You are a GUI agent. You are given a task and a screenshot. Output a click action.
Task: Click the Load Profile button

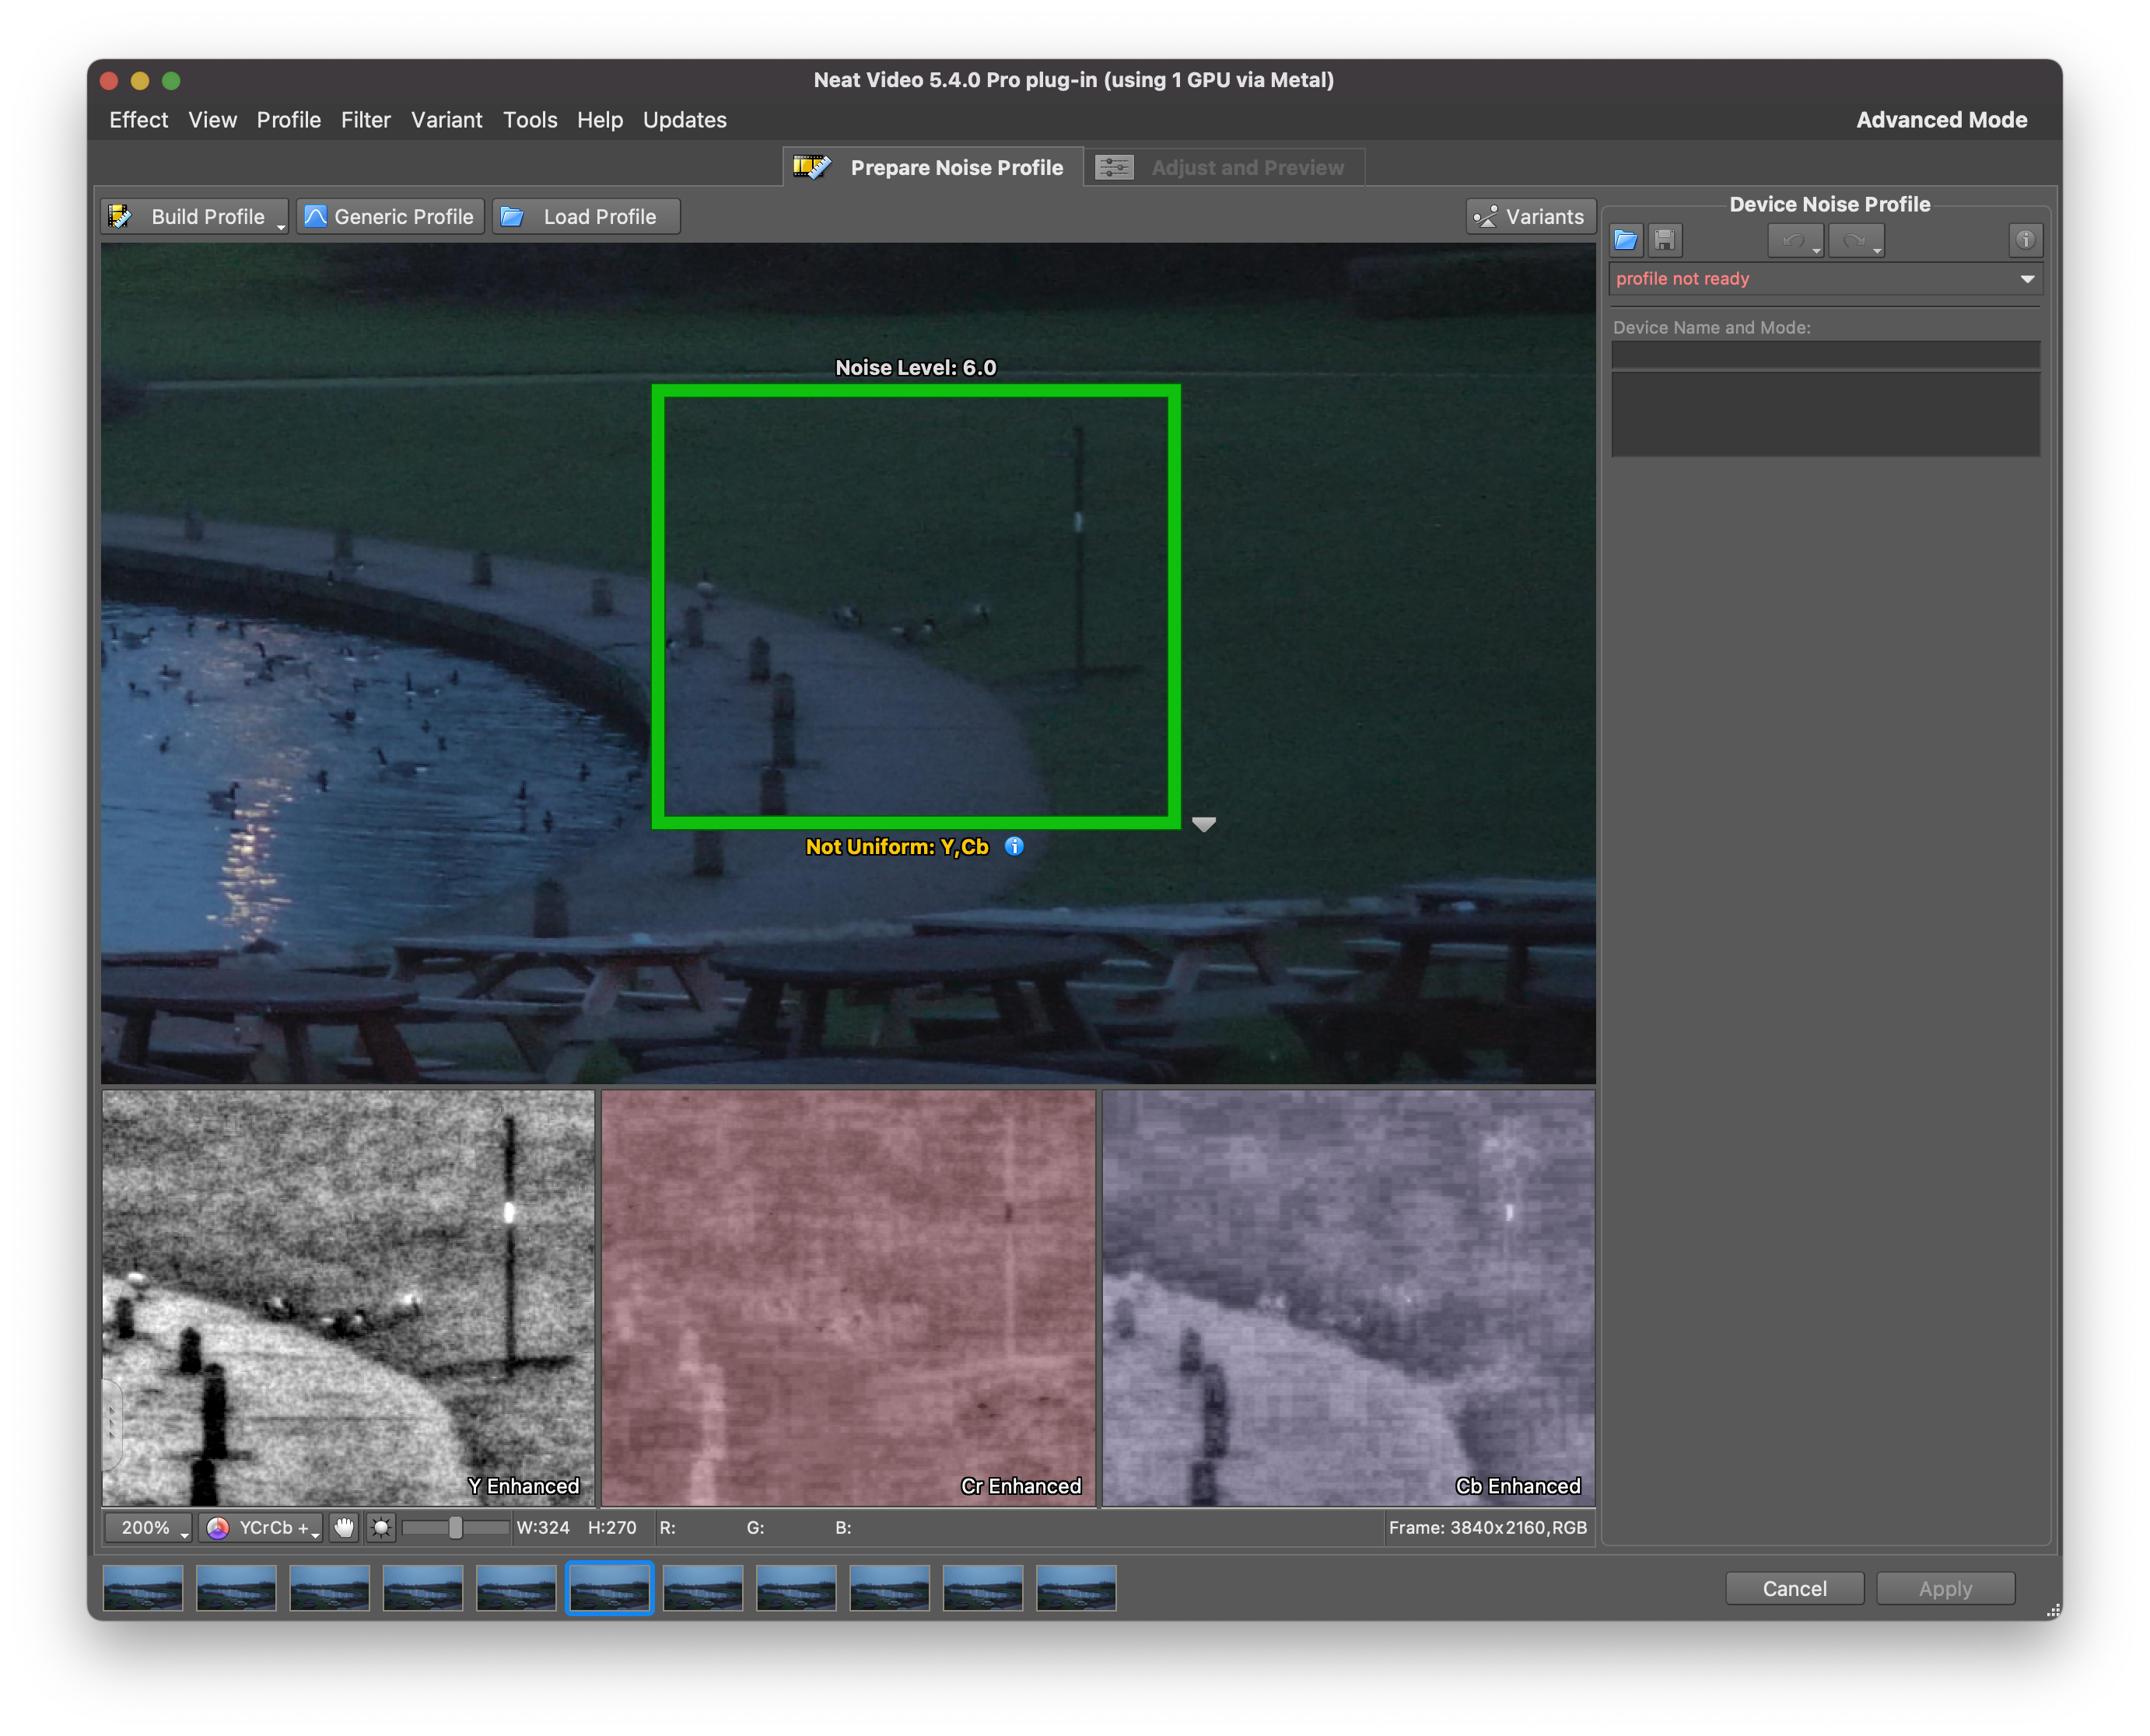click(x=586, y=217)
